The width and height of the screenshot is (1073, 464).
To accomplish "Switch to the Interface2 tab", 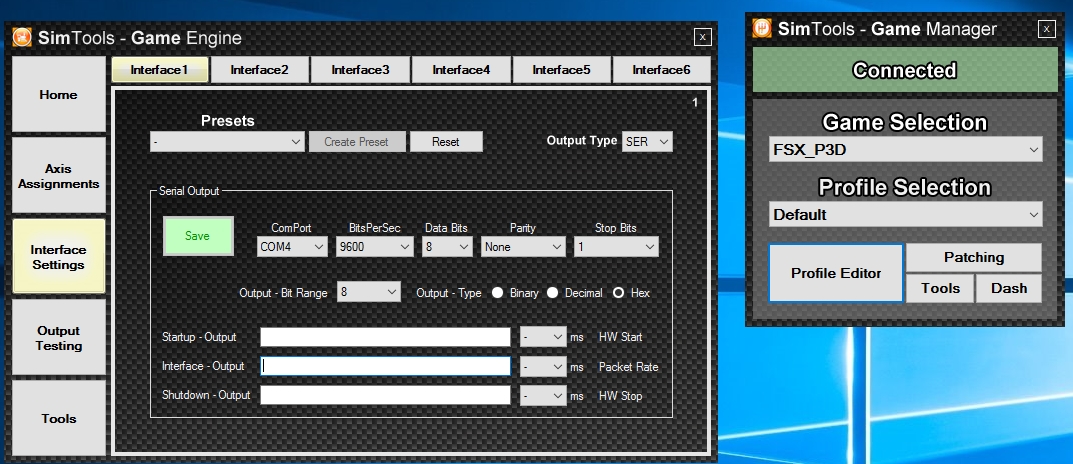I will pos(259,69).
